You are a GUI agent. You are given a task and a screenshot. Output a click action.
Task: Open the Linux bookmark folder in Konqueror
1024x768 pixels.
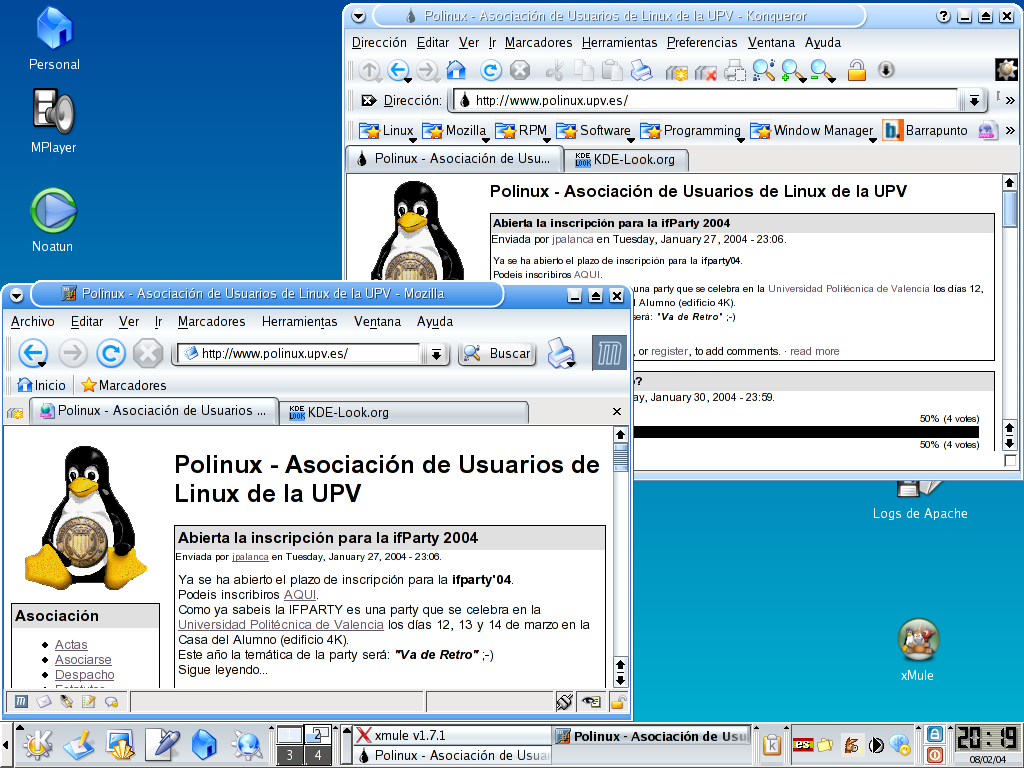(x=387, y=131)
